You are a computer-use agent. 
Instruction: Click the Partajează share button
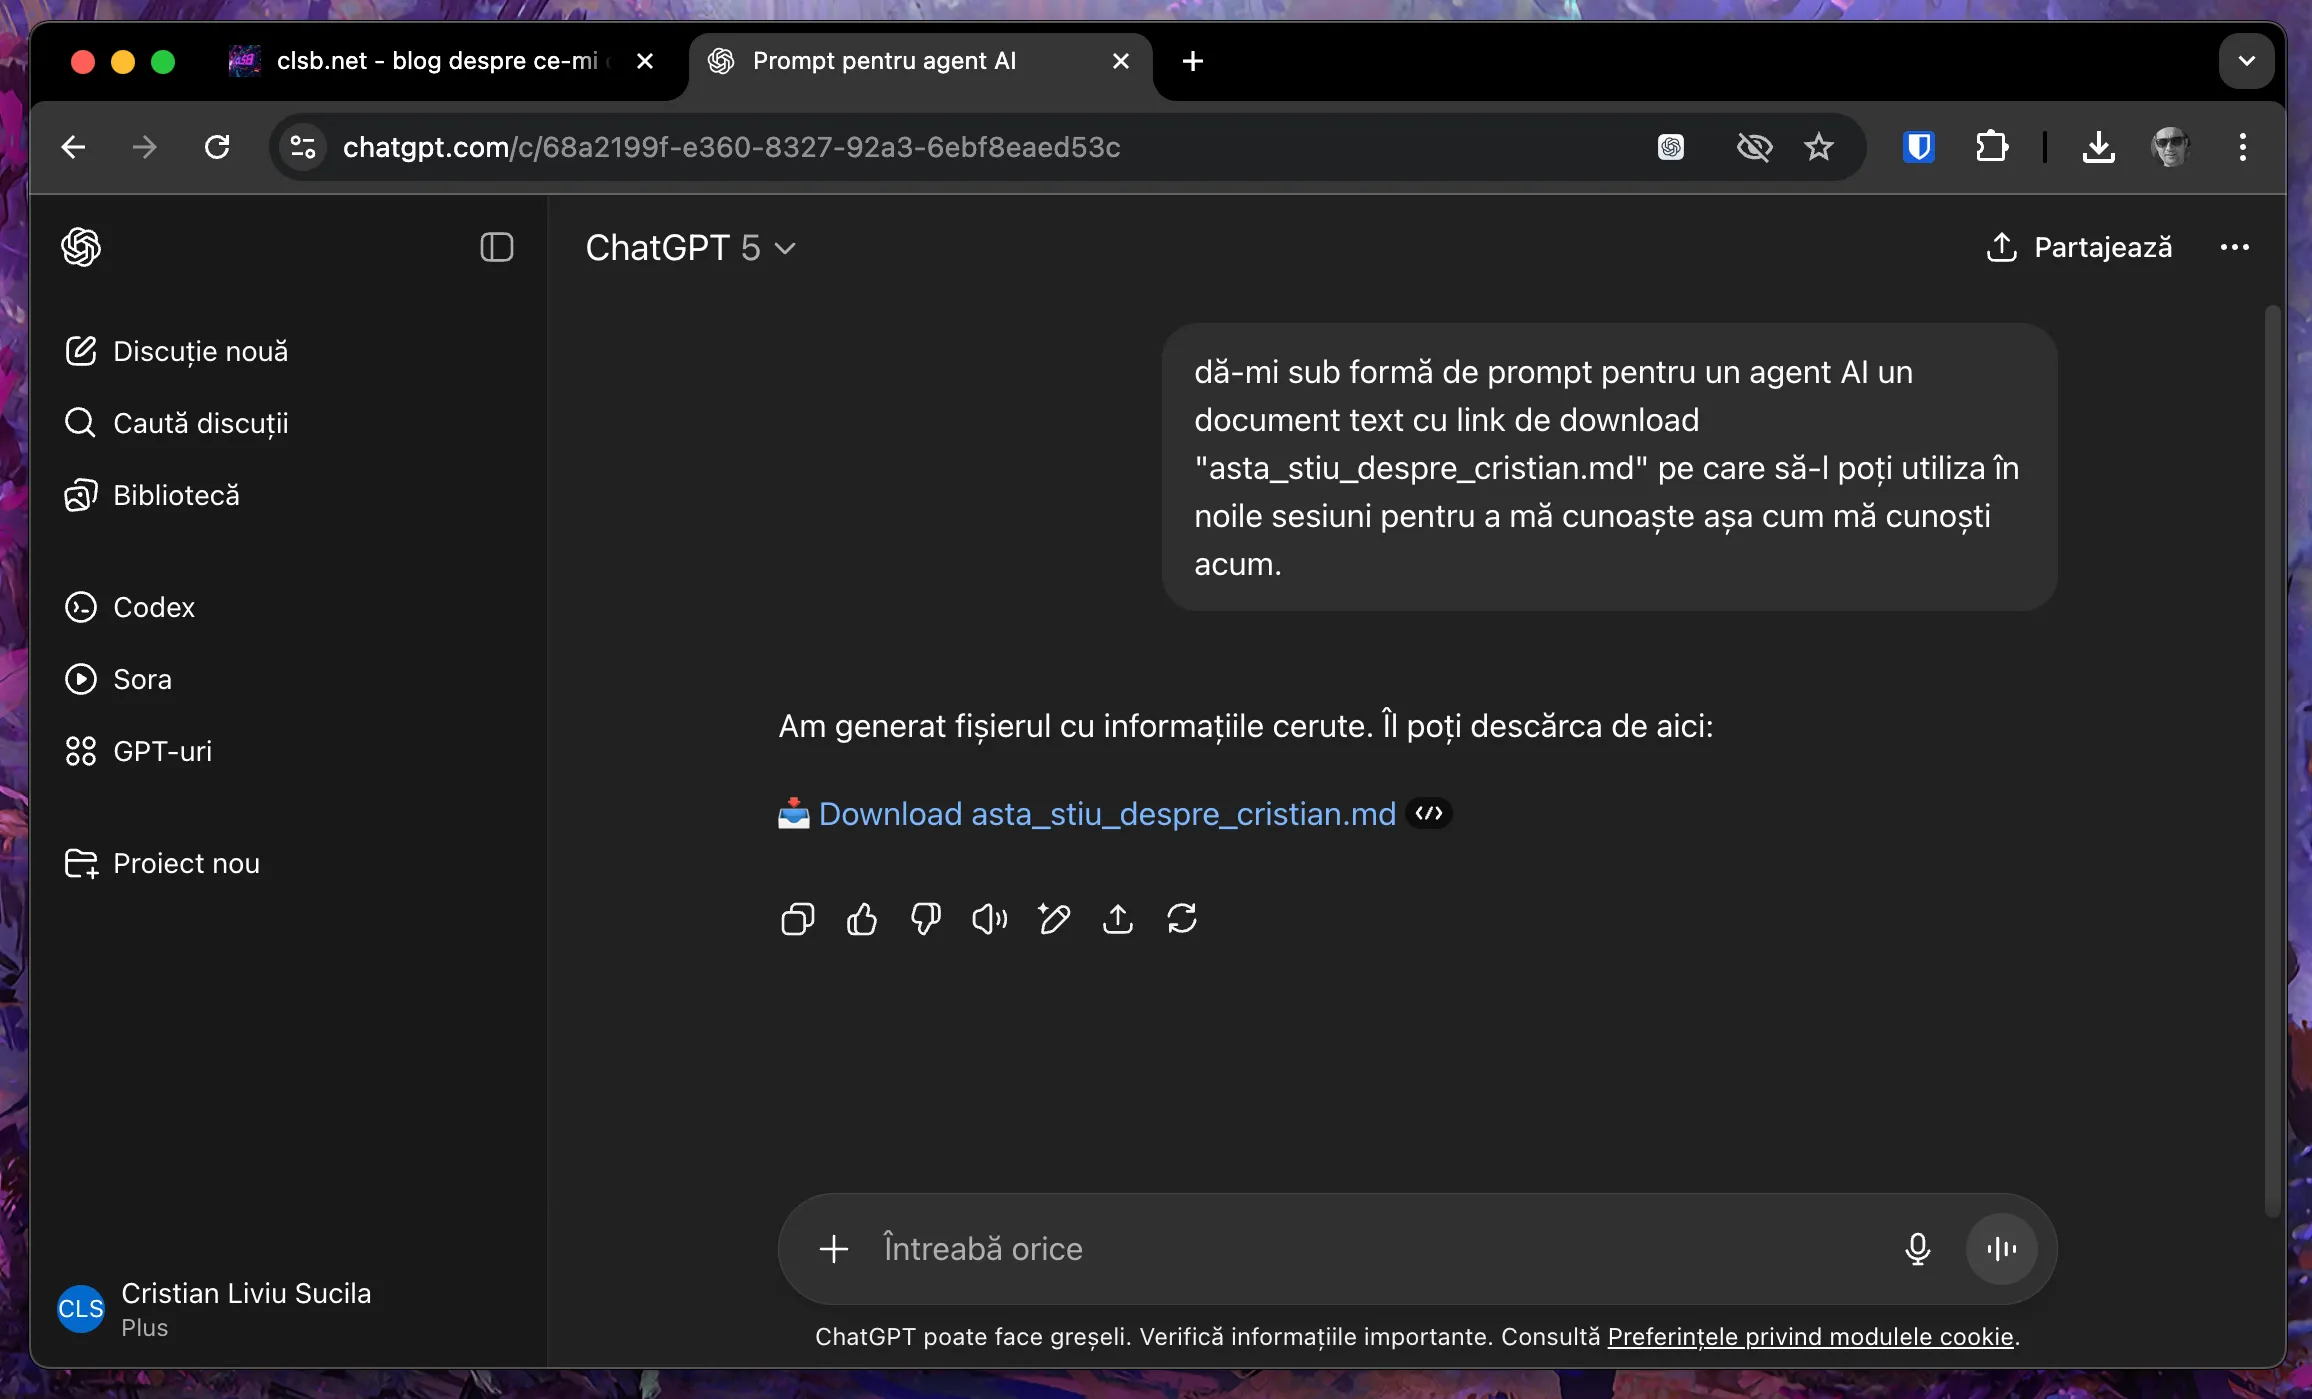2079,247
